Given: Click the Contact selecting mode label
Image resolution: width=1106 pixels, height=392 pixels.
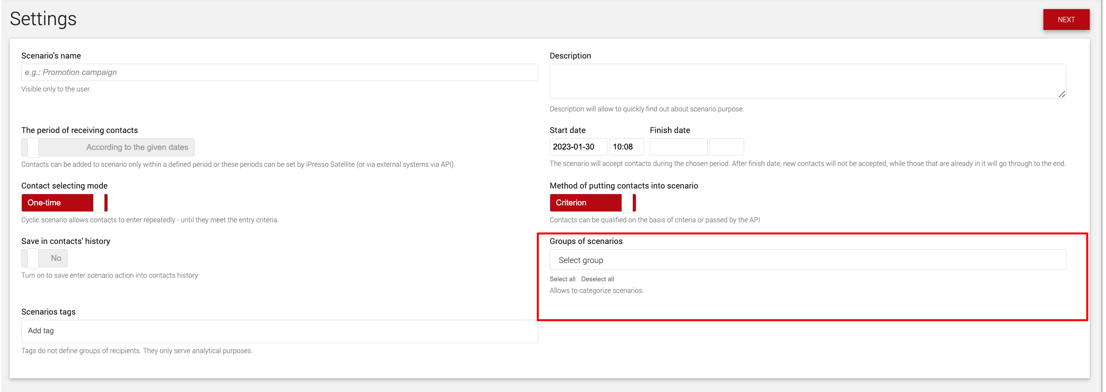Looking at the screenshot, I should point(64,185).
